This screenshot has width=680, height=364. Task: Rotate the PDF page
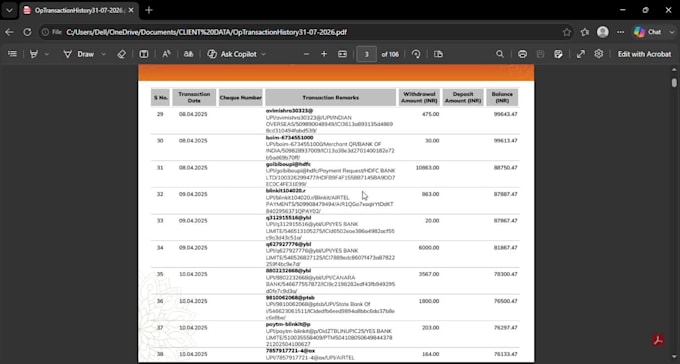pyautogui.click(x=416, y=54)
